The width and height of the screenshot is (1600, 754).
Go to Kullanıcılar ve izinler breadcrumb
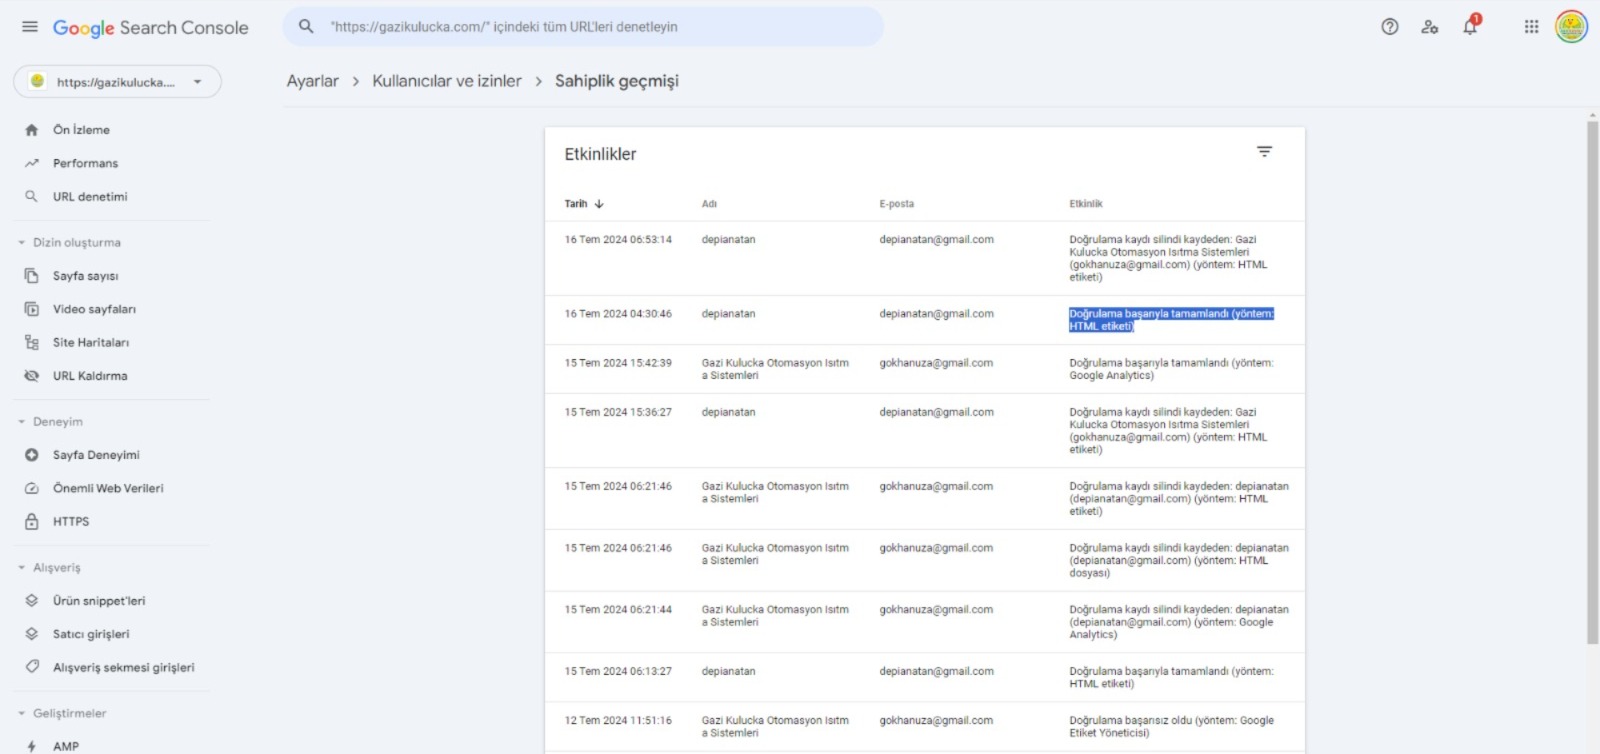447,81
